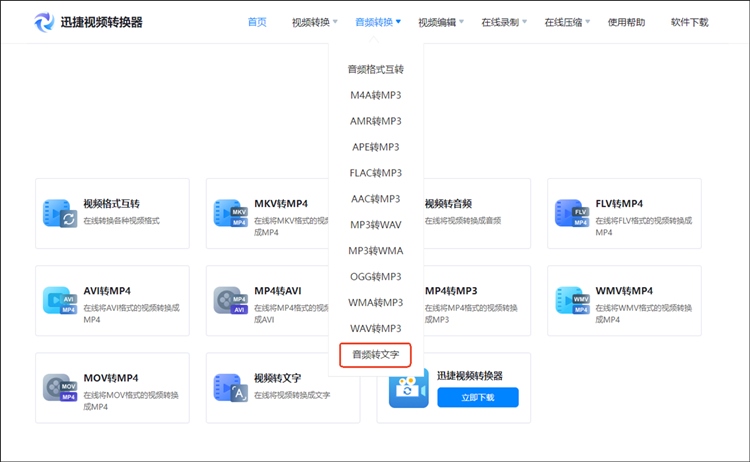Select OGG转MP3 menu entry
Screen dimensions: 750x462
click(375, 276)
